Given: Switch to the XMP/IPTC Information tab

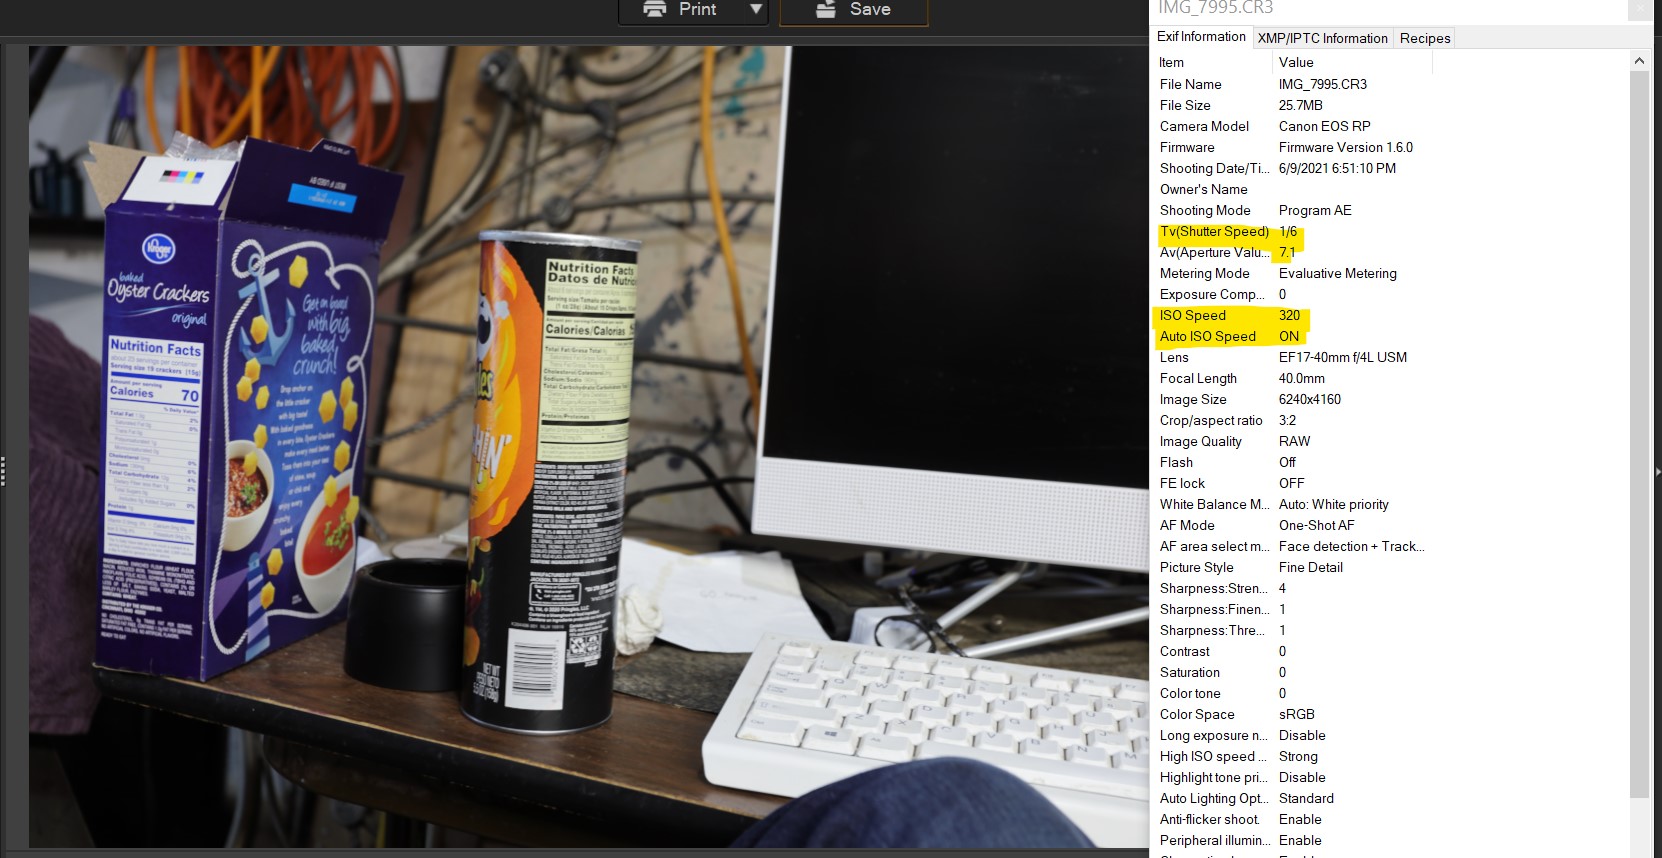Looking at the screenshot, I should click(1322, 38).
